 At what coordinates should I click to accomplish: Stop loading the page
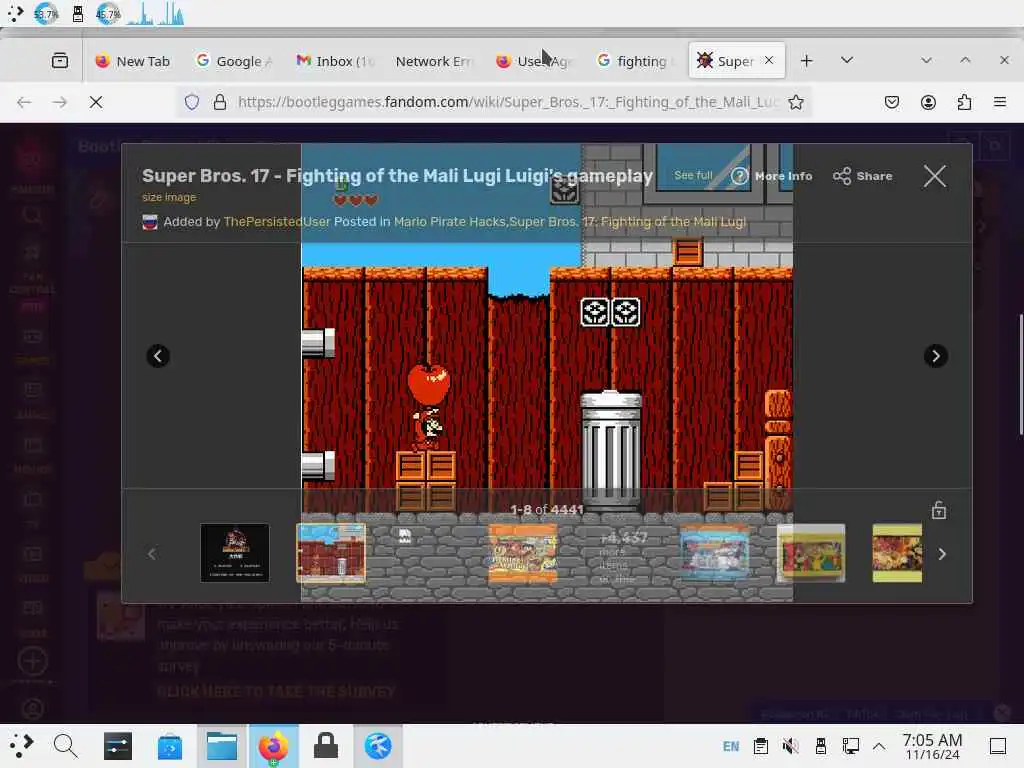point(96,102)
